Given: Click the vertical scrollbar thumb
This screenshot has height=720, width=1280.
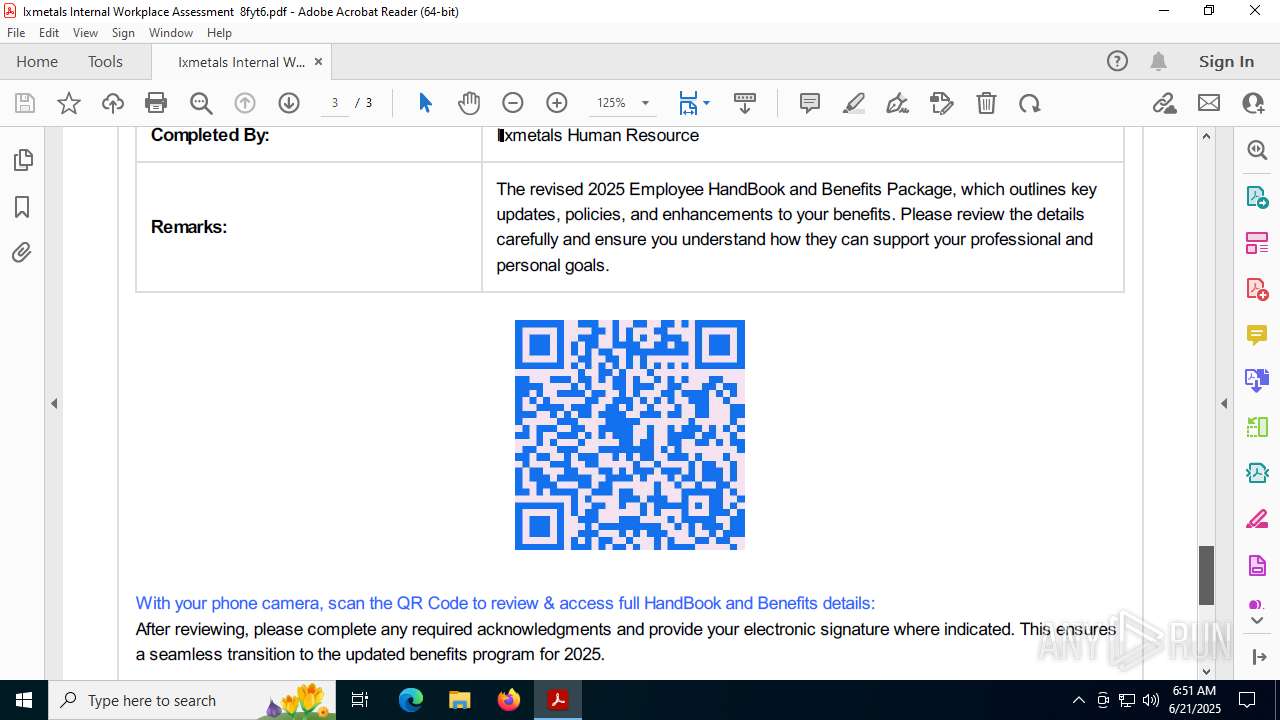Looking at the screenshot, I should coord(1206,575).
